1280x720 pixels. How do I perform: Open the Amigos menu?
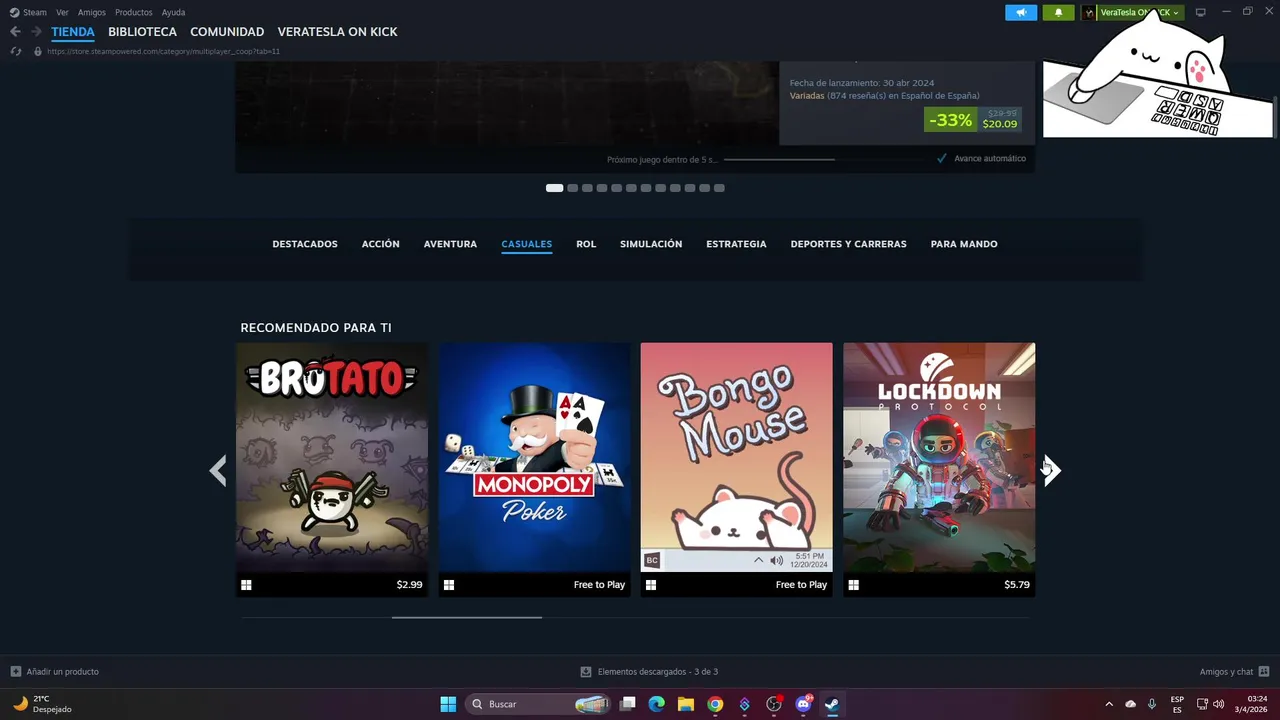click(x=92, y=12)
